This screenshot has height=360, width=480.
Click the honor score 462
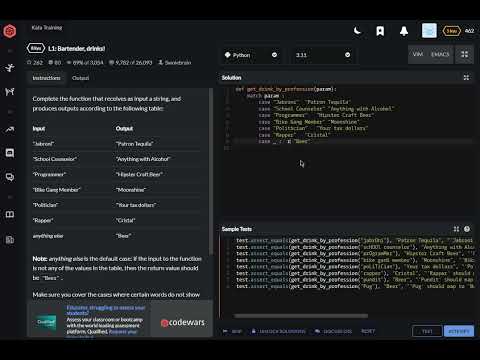coord(469,31)
